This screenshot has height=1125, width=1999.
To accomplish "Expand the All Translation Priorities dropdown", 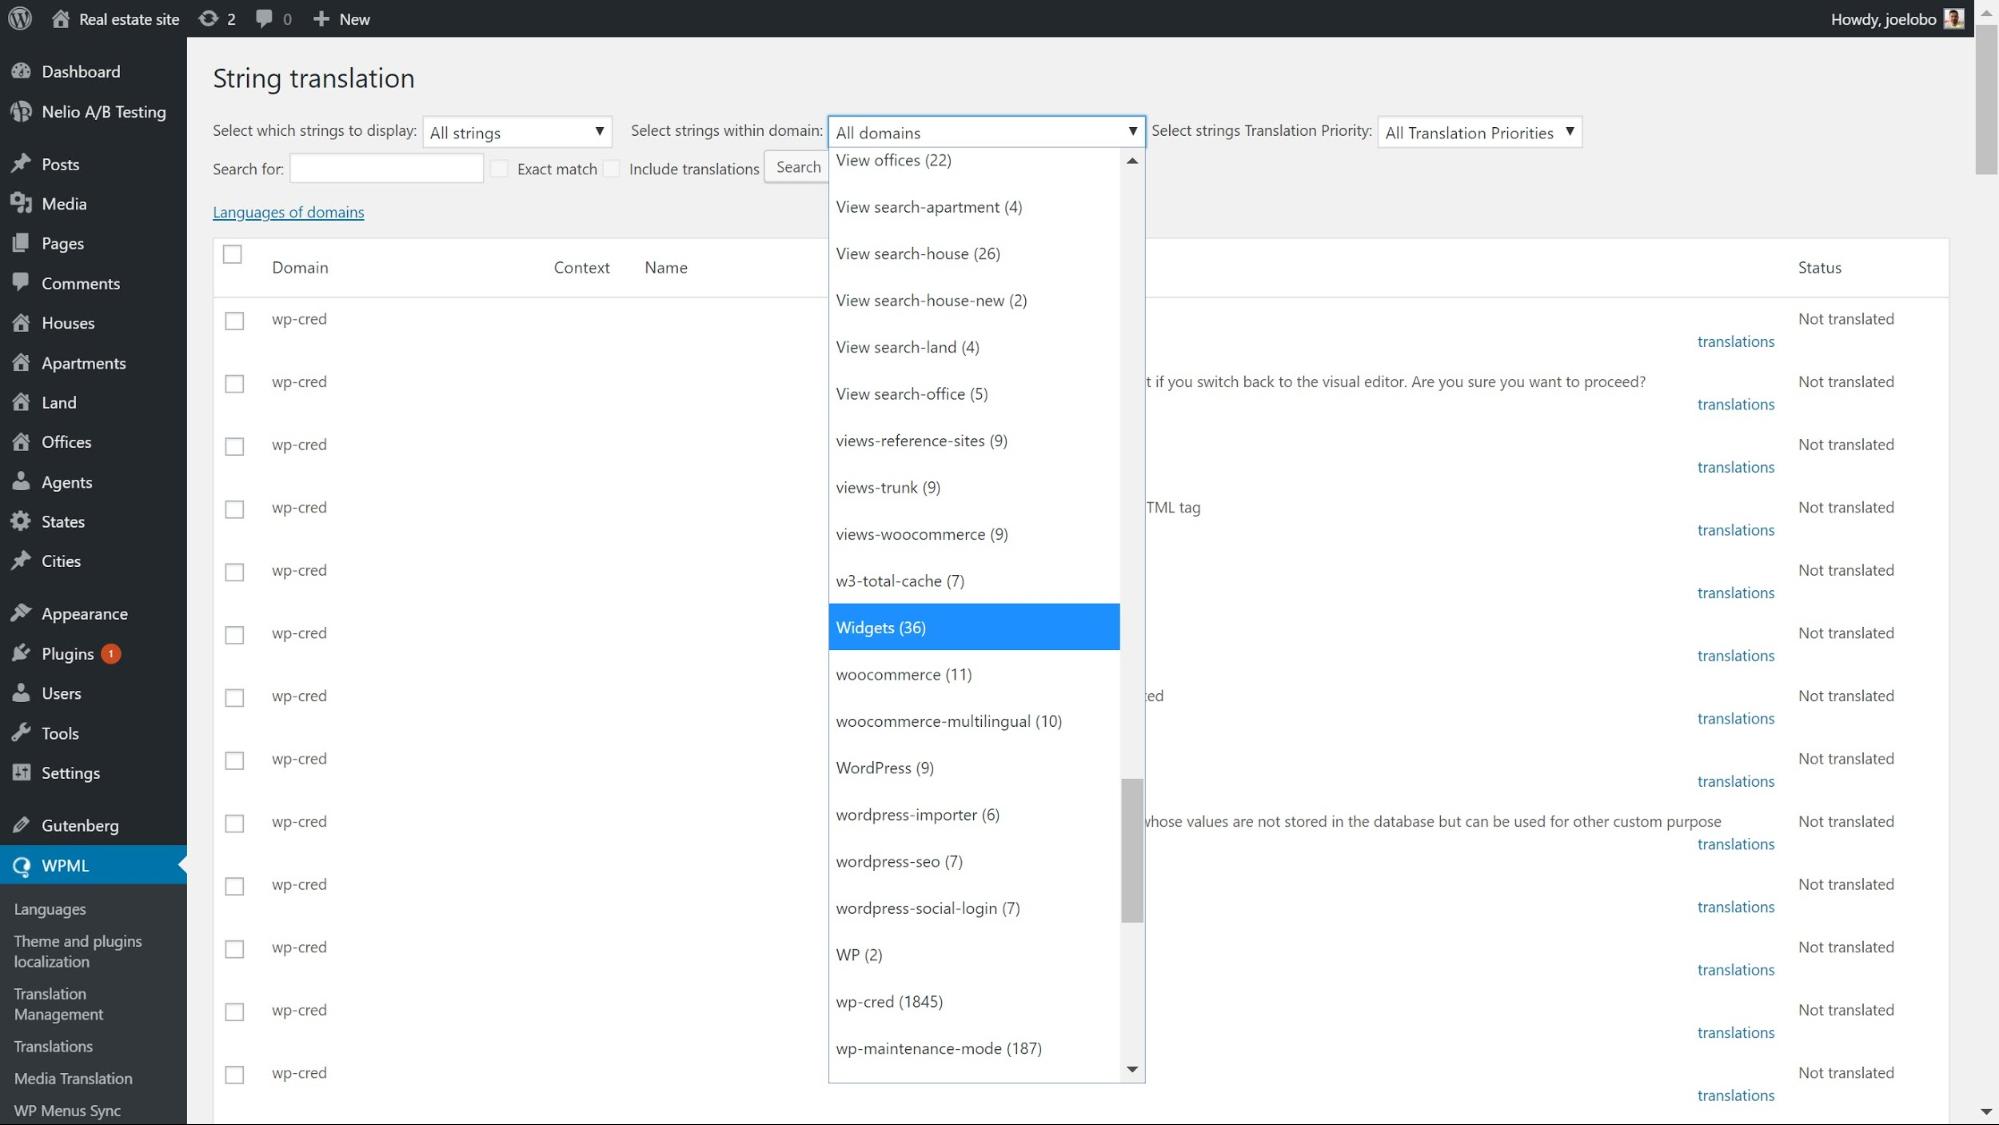I will [1479, 132].
